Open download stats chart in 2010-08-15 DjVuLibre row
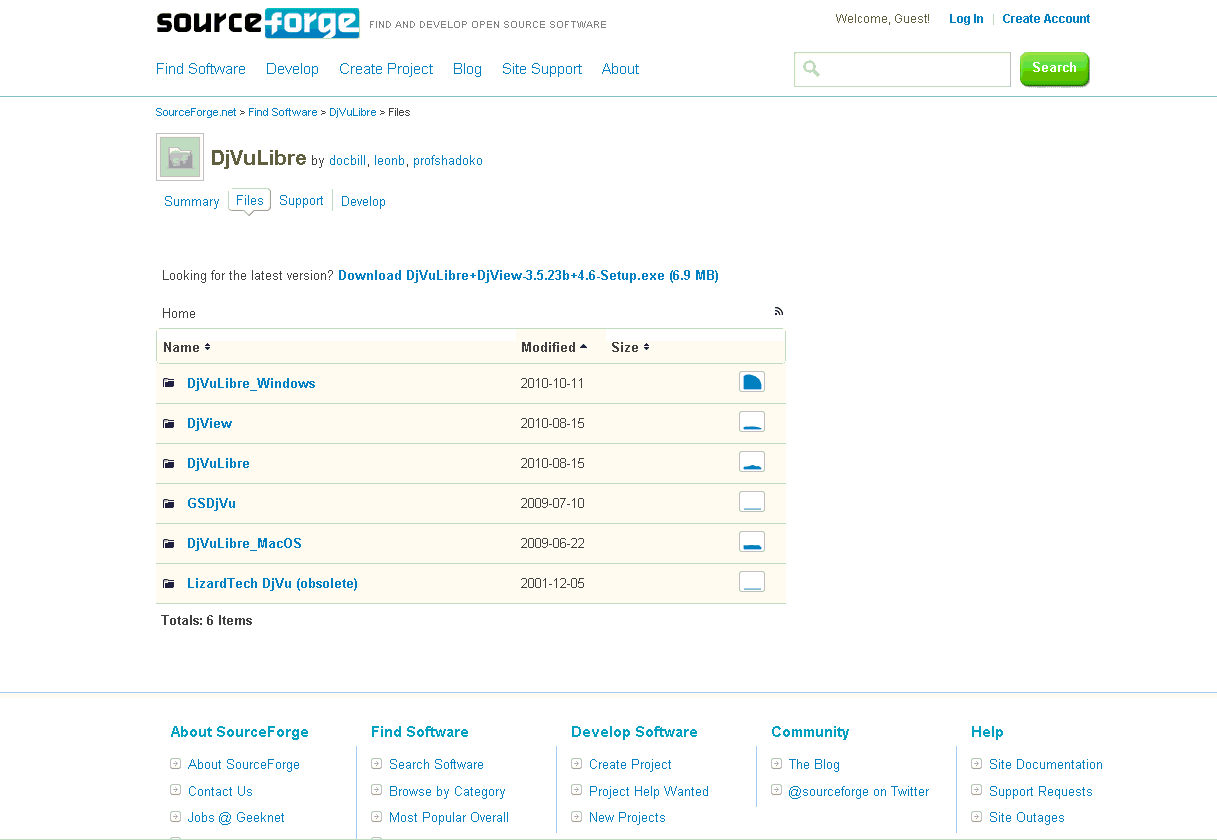This screenshot has height=840, width=1217. pos(752,461)
